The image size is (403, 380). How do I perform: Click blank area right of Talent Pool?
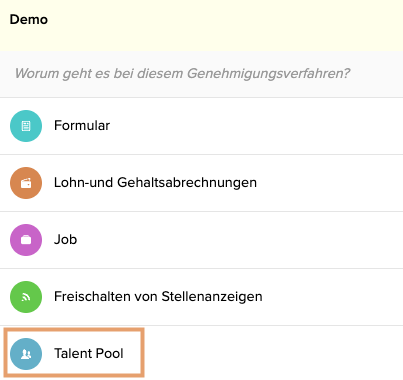pyautogui.click(x=273, y=354)
